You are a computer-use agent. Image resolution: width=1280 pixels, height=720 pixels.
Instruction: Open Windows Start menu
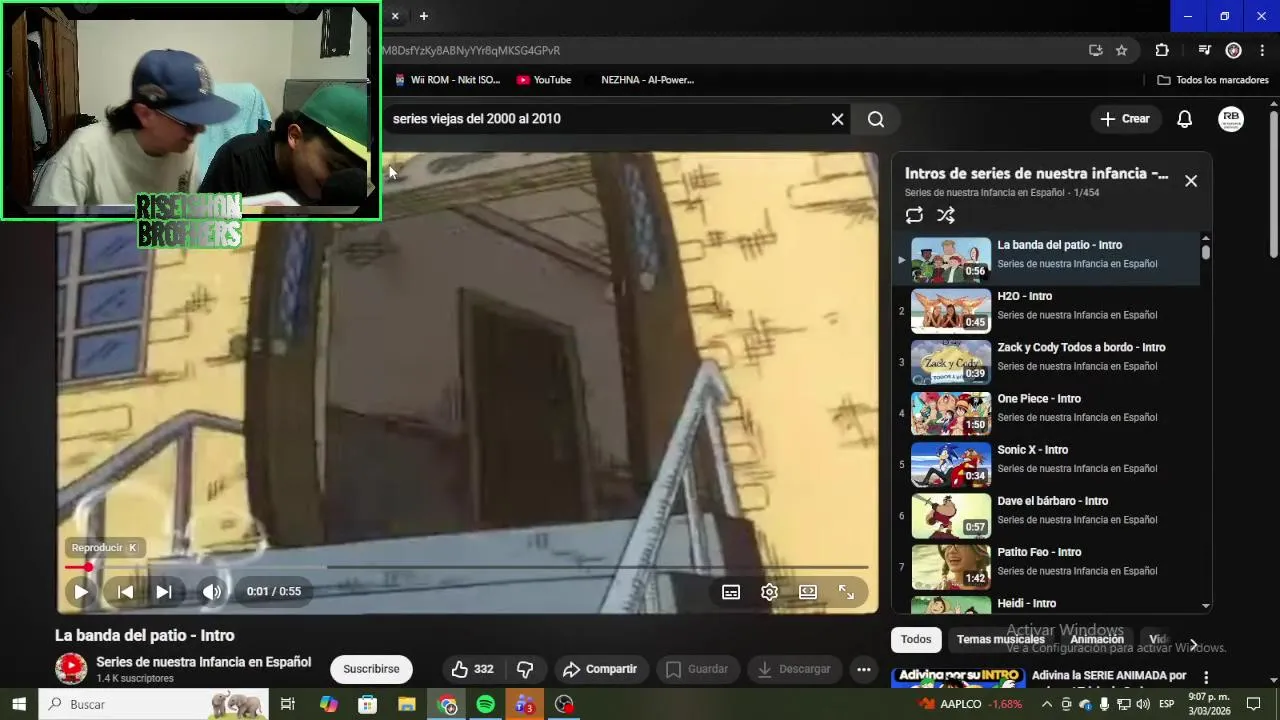[18, 704]
